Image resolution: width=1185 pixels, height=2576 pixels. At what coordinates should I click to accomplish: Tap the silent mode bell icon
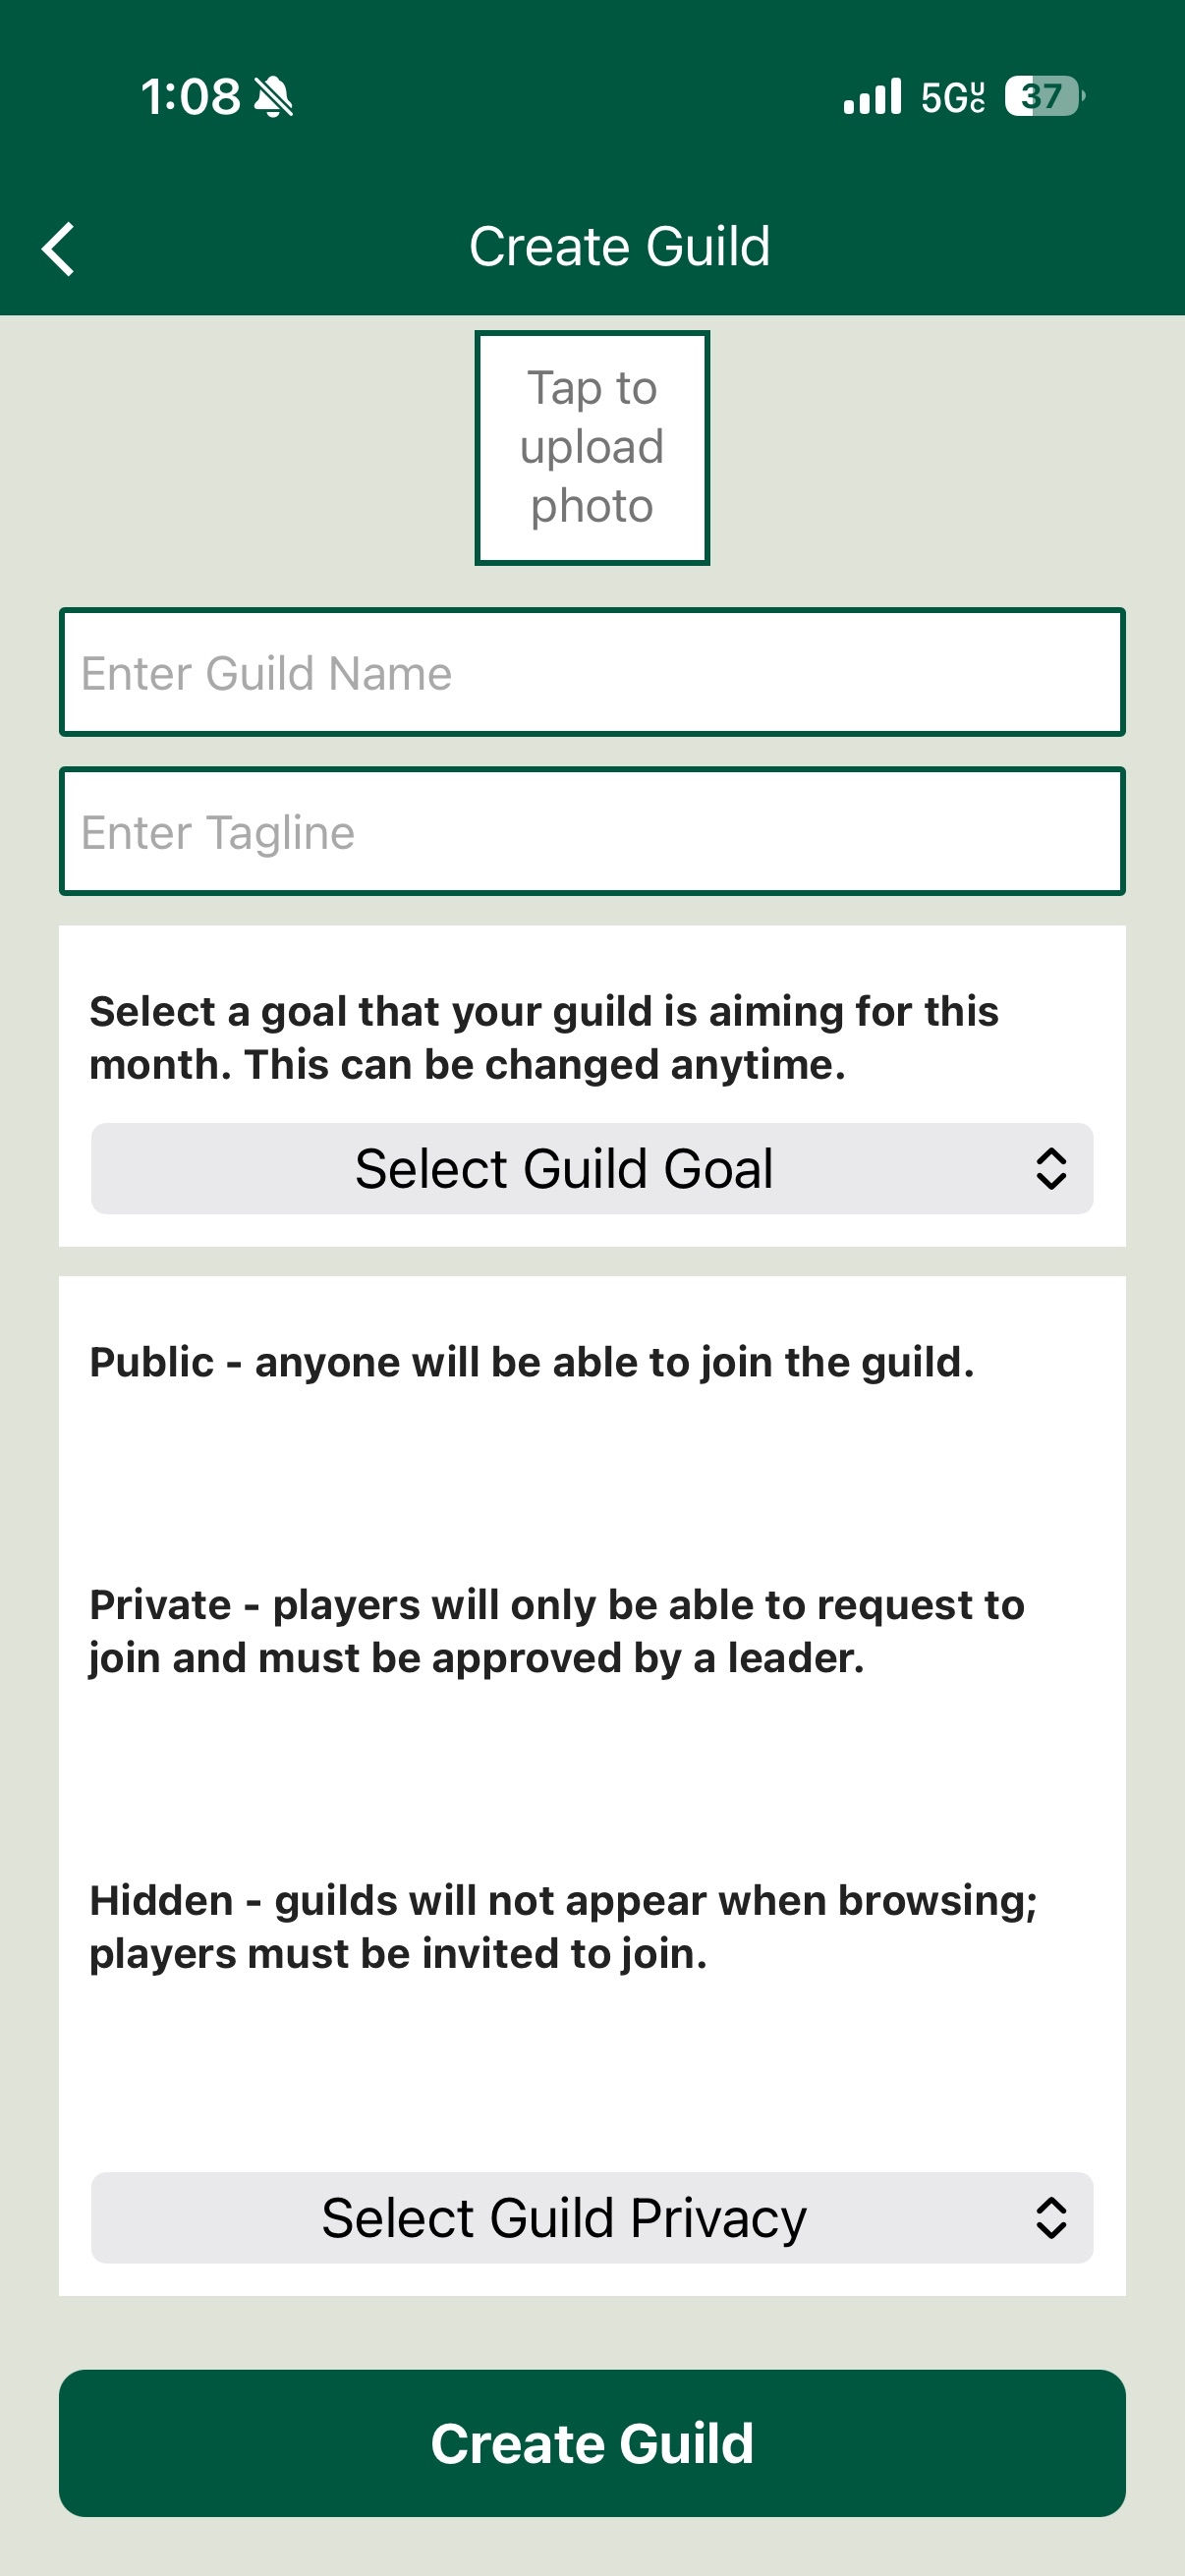(272, 98)
